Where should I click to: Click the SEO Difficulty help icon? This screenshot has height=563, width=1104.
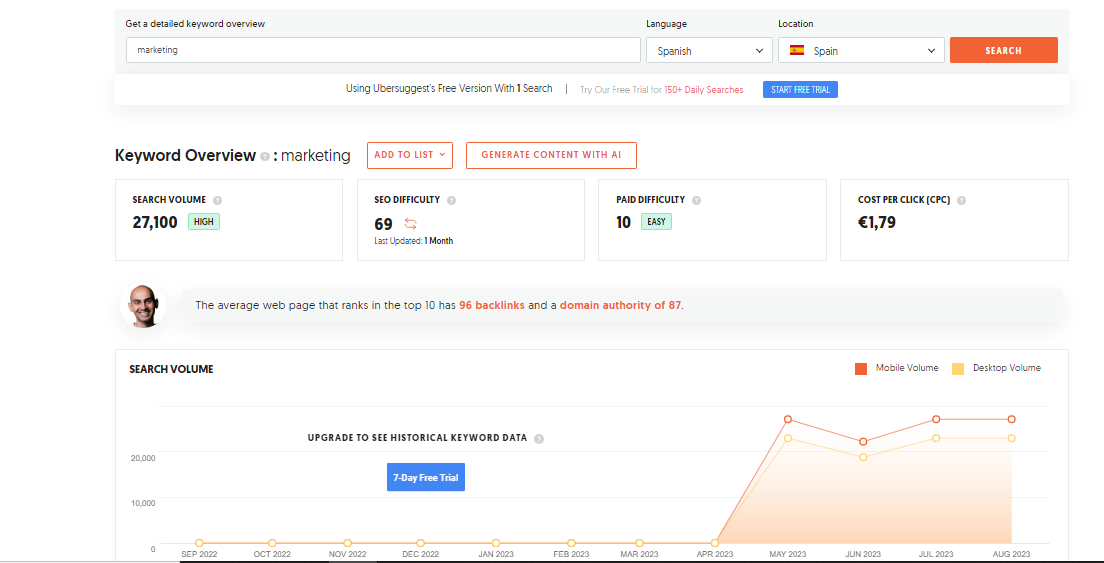(451, 200)
